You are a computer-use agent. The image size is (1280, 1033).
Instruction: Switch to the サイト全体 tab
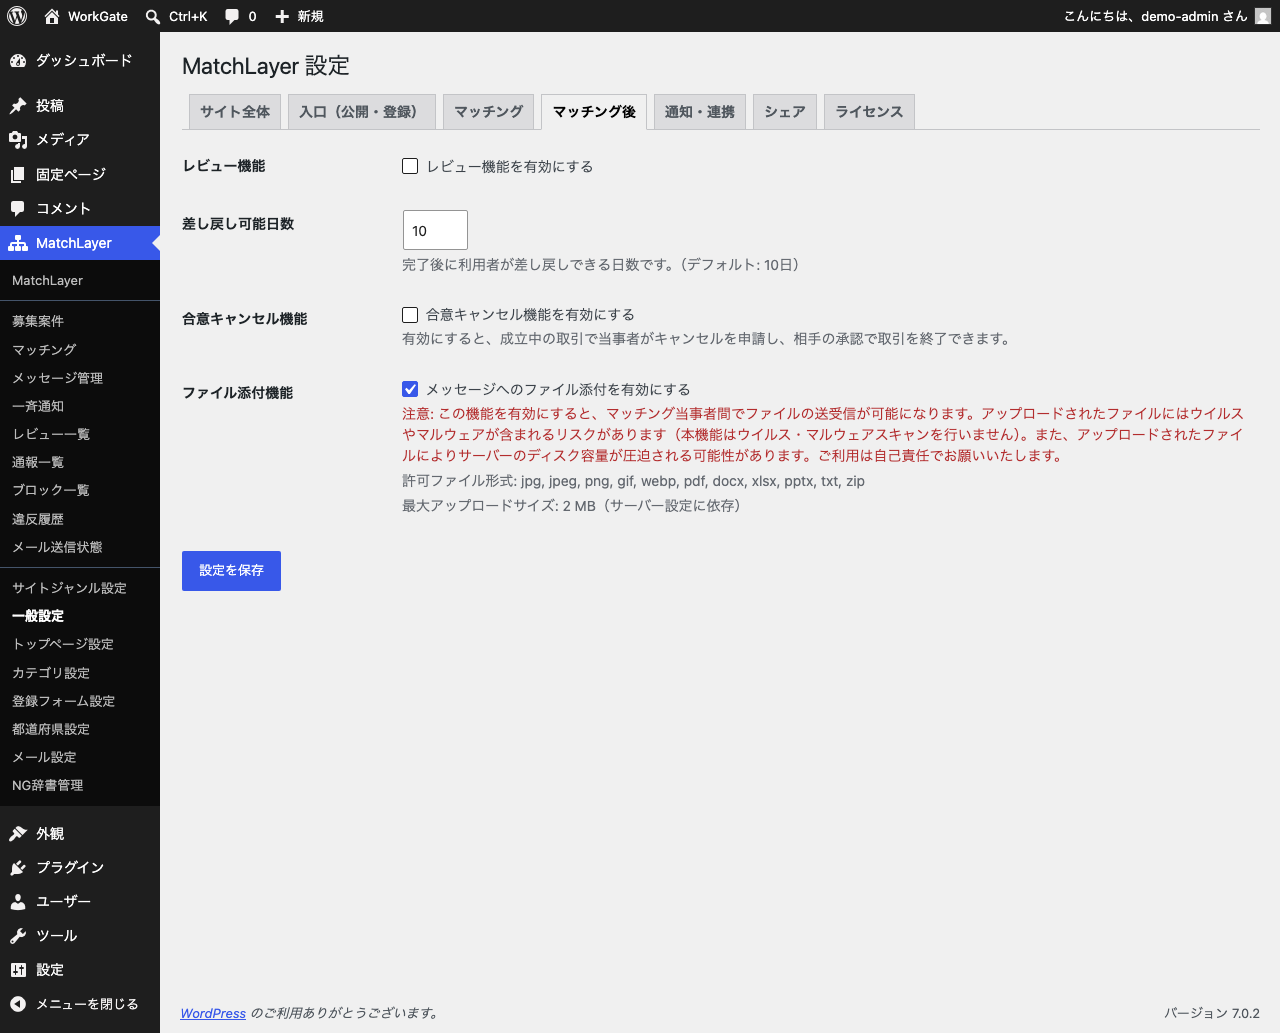235,112
